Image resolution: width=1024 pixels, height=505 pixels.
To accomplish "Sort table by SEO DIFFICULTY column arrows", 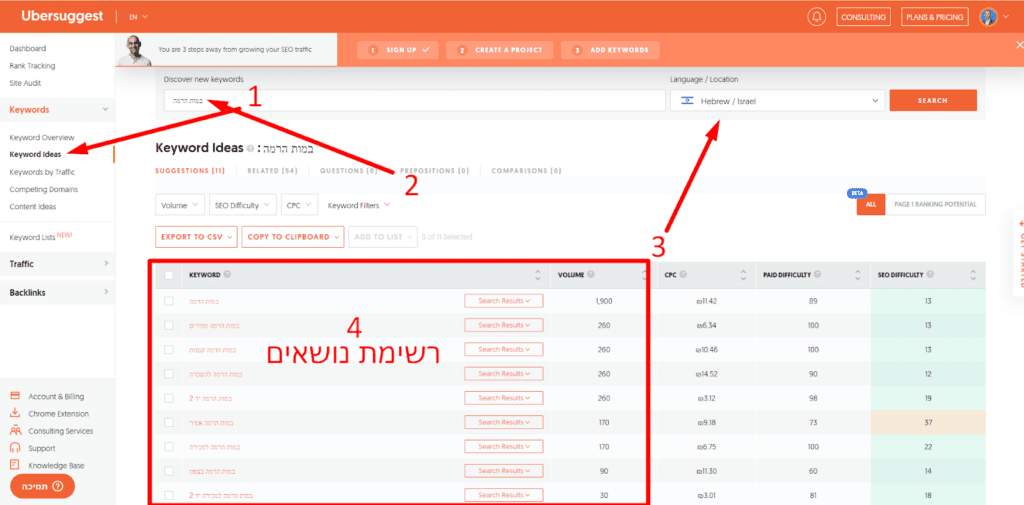I will (973, 275).
